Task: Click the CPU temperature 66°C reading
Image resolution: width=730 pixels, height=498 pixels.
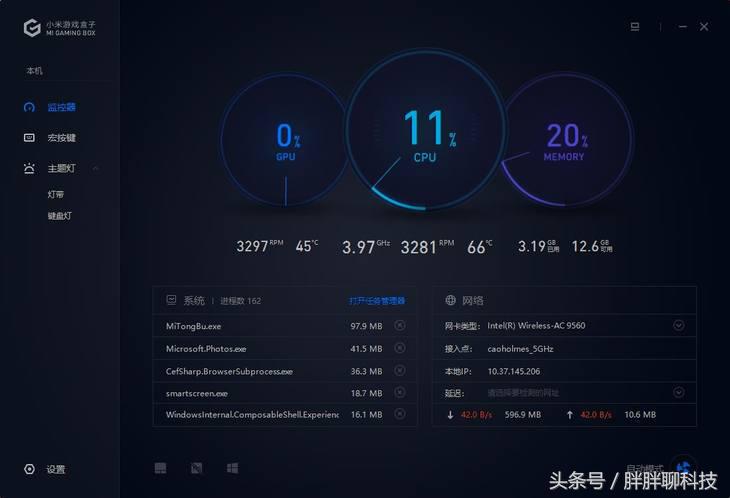Action: pos(480,247)
